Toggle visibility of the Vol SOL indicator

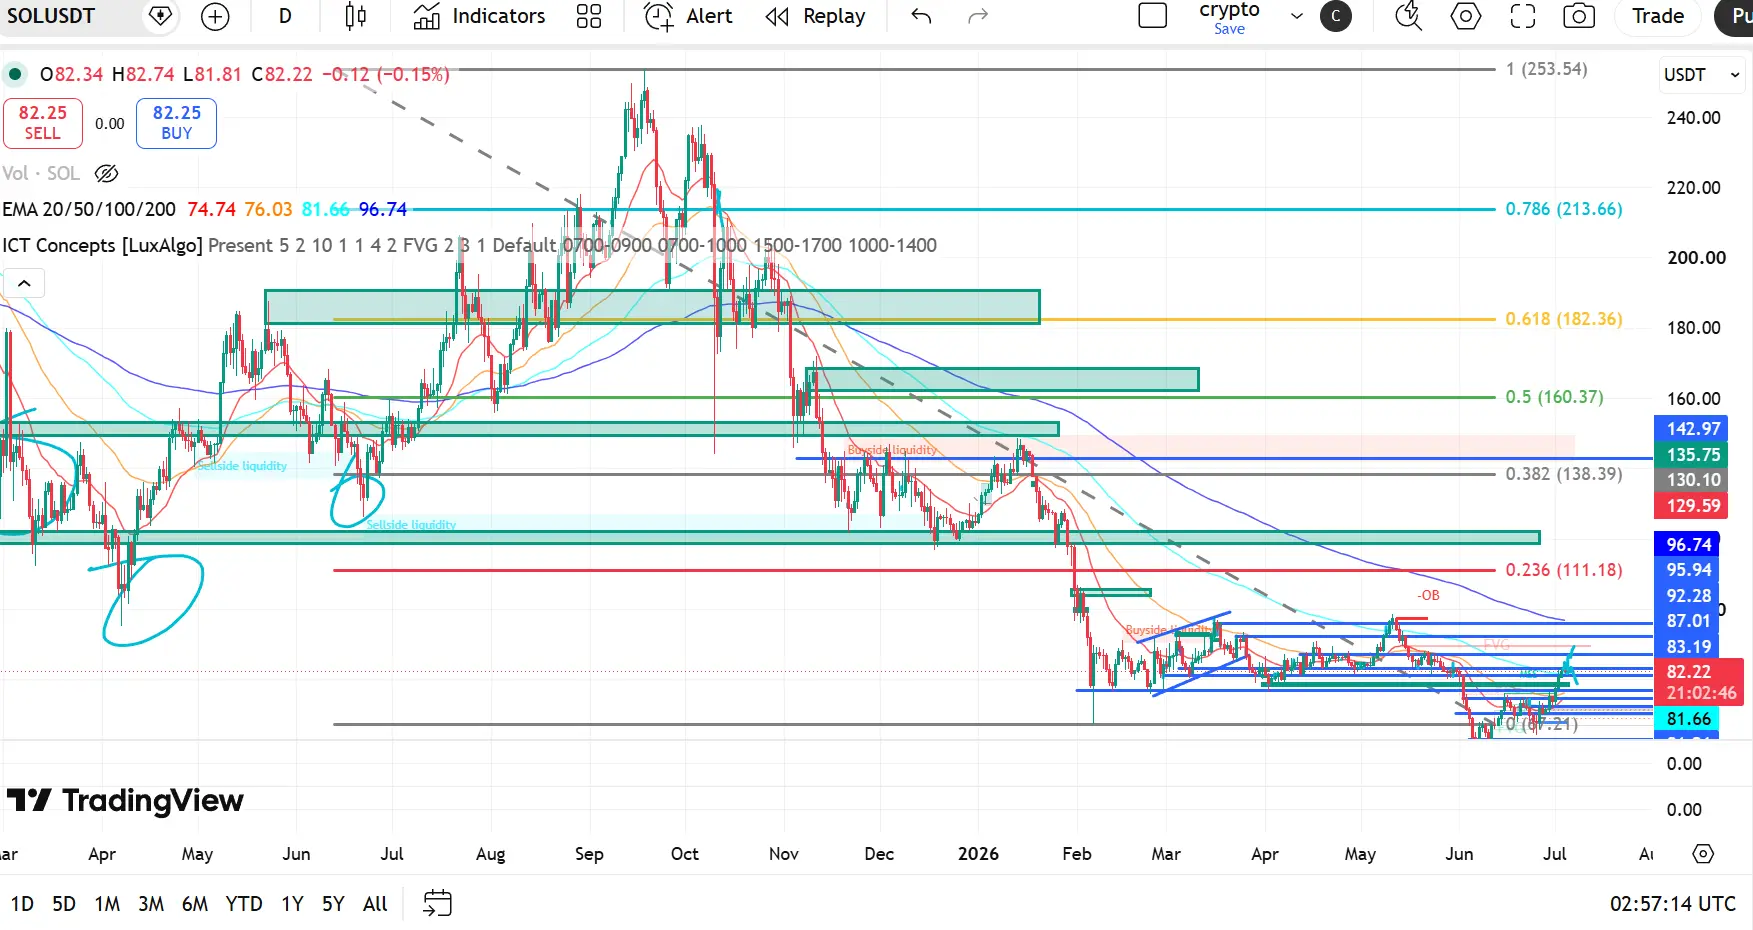[x=107, y=174]
